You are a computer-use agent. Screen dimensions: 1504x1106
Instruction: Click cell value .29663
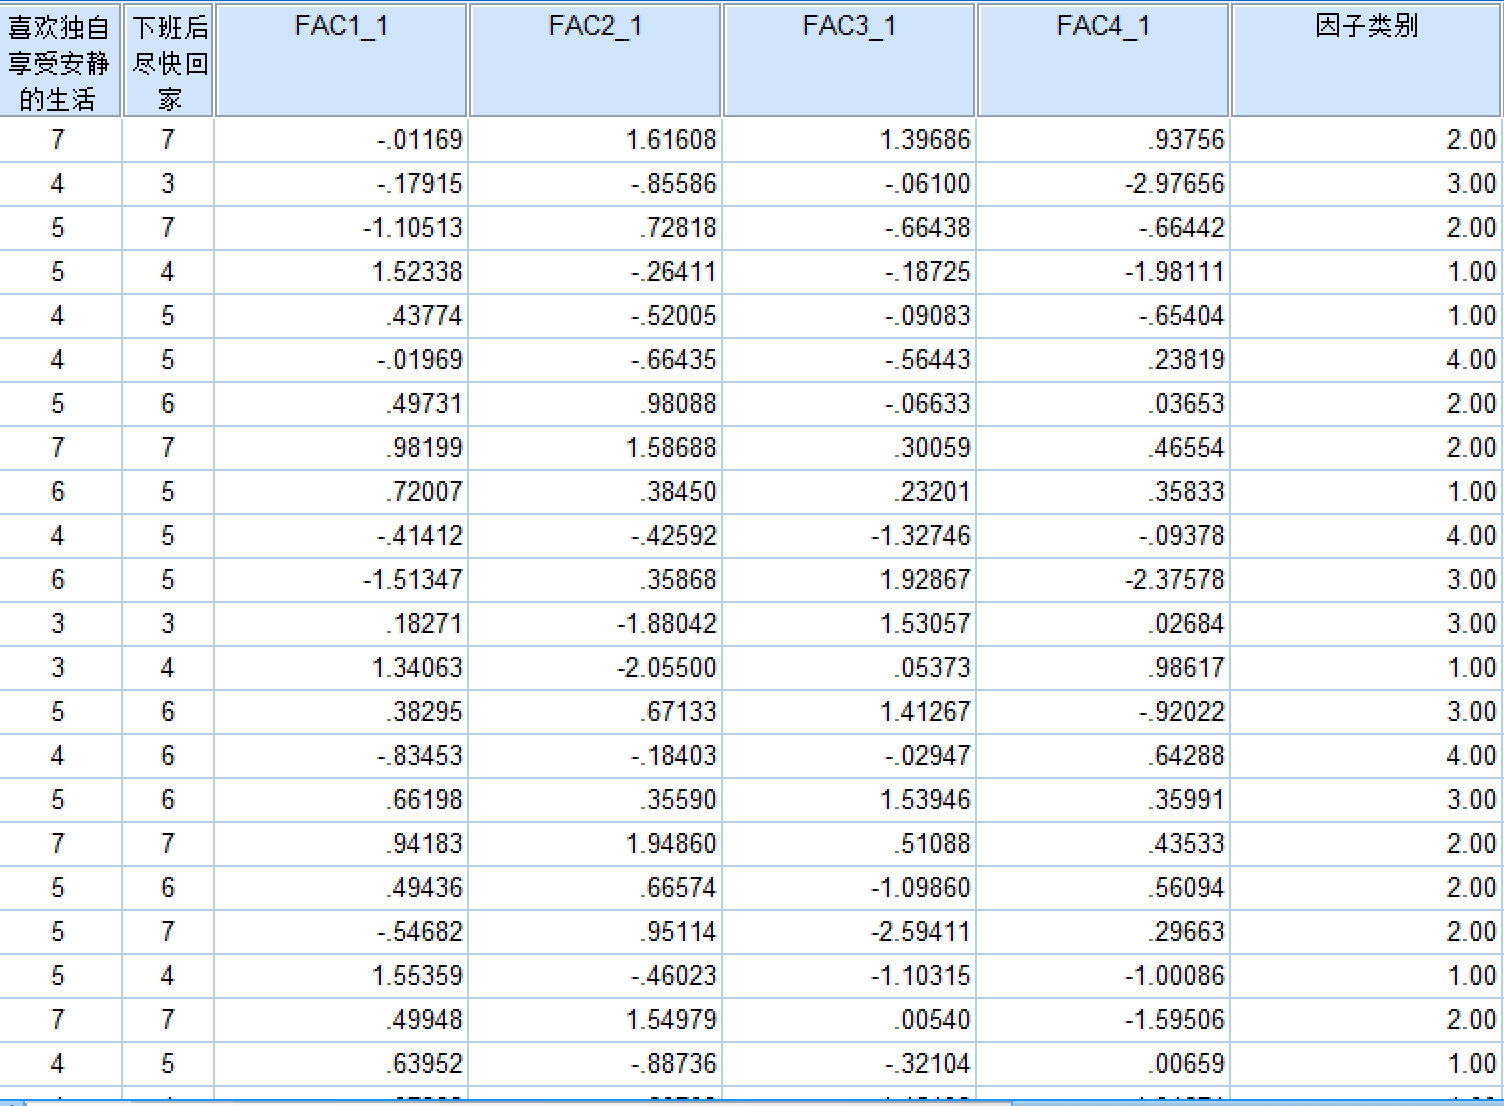coord(1186,932)
